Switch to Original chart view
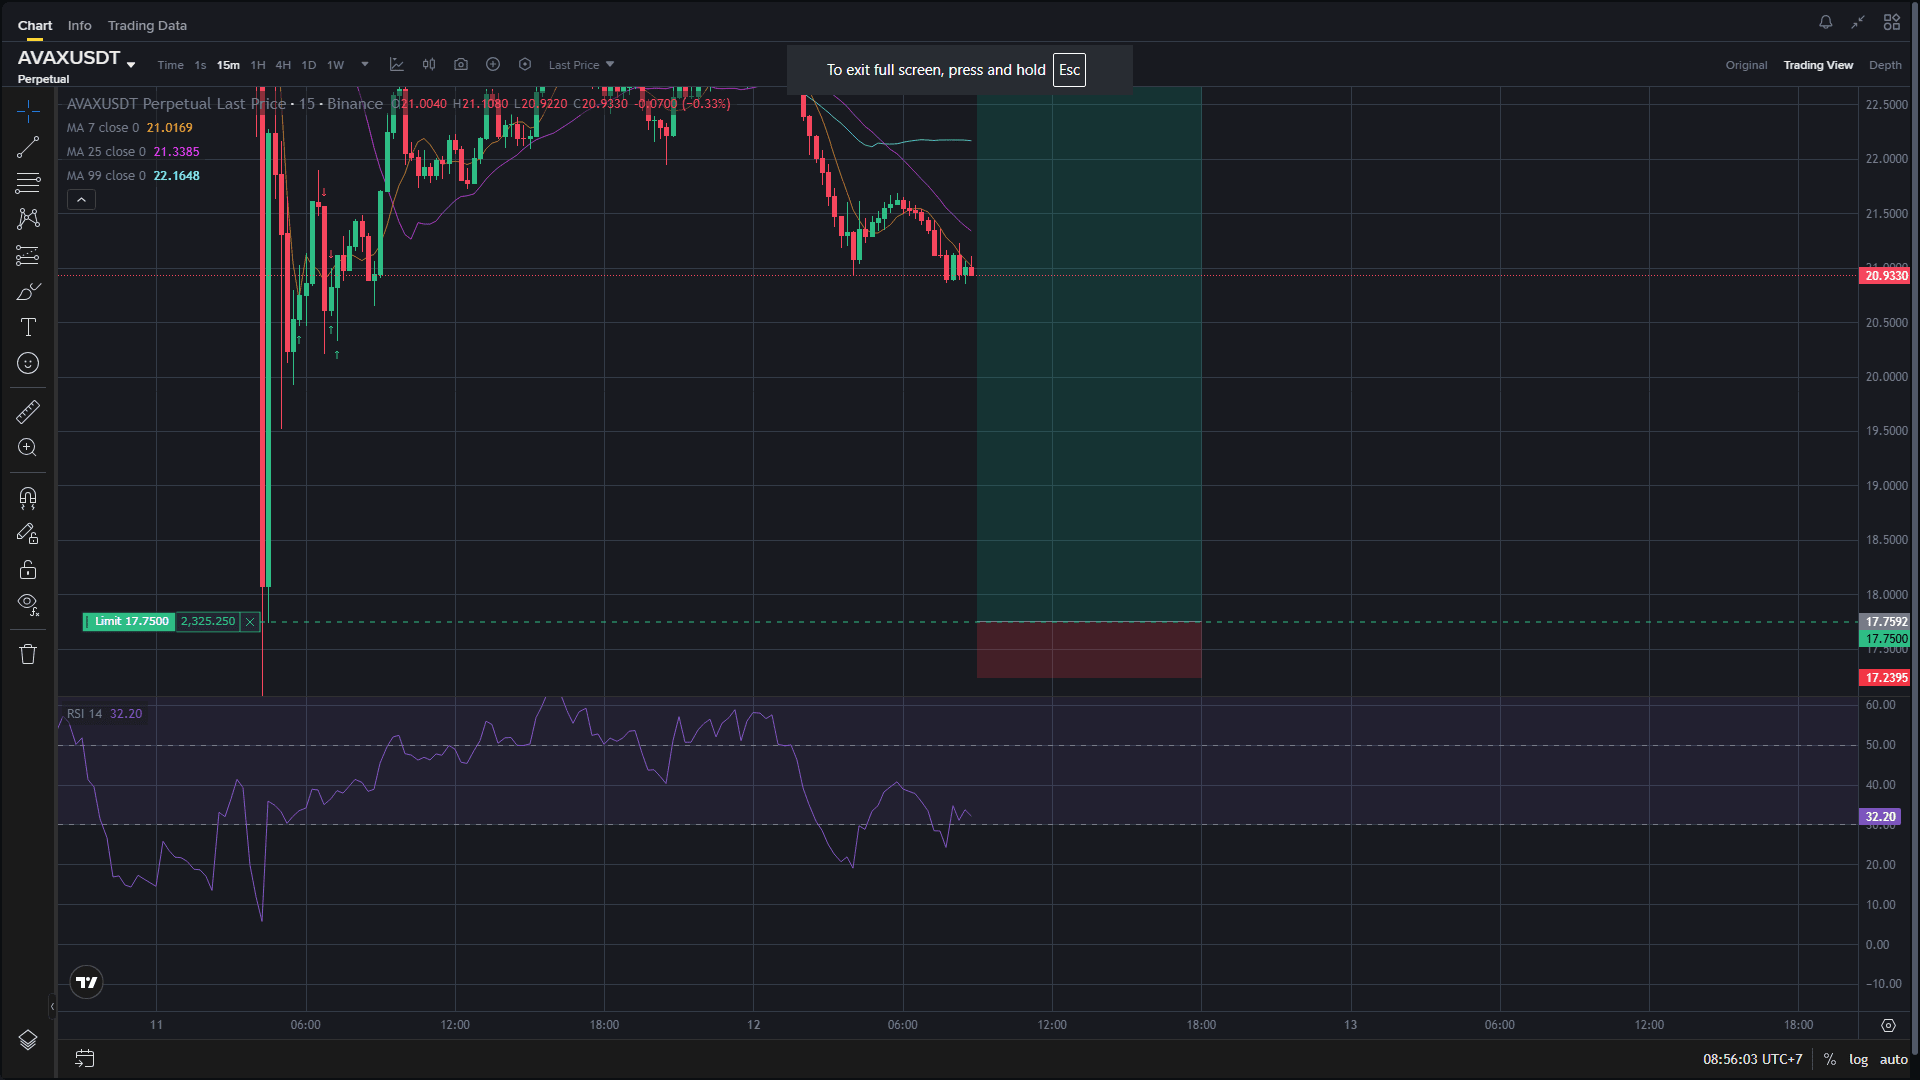 (x=1746, y=65)
